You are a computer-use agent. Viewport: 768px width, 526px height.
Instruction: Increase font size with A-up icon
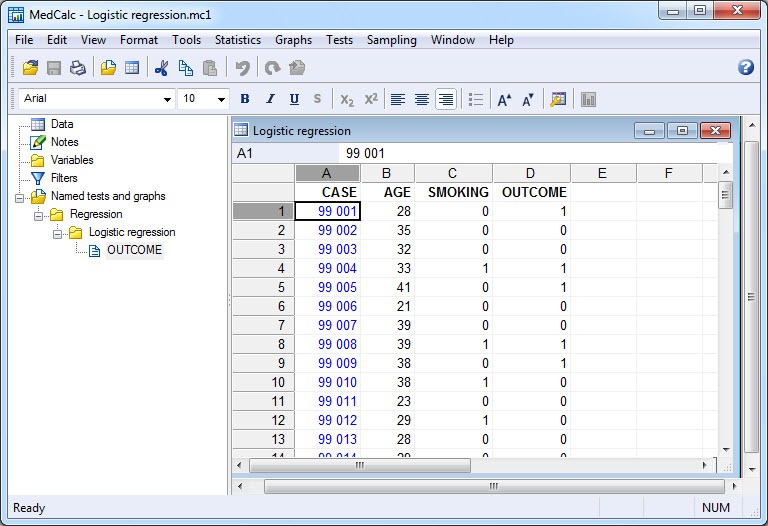pos(504,99)
